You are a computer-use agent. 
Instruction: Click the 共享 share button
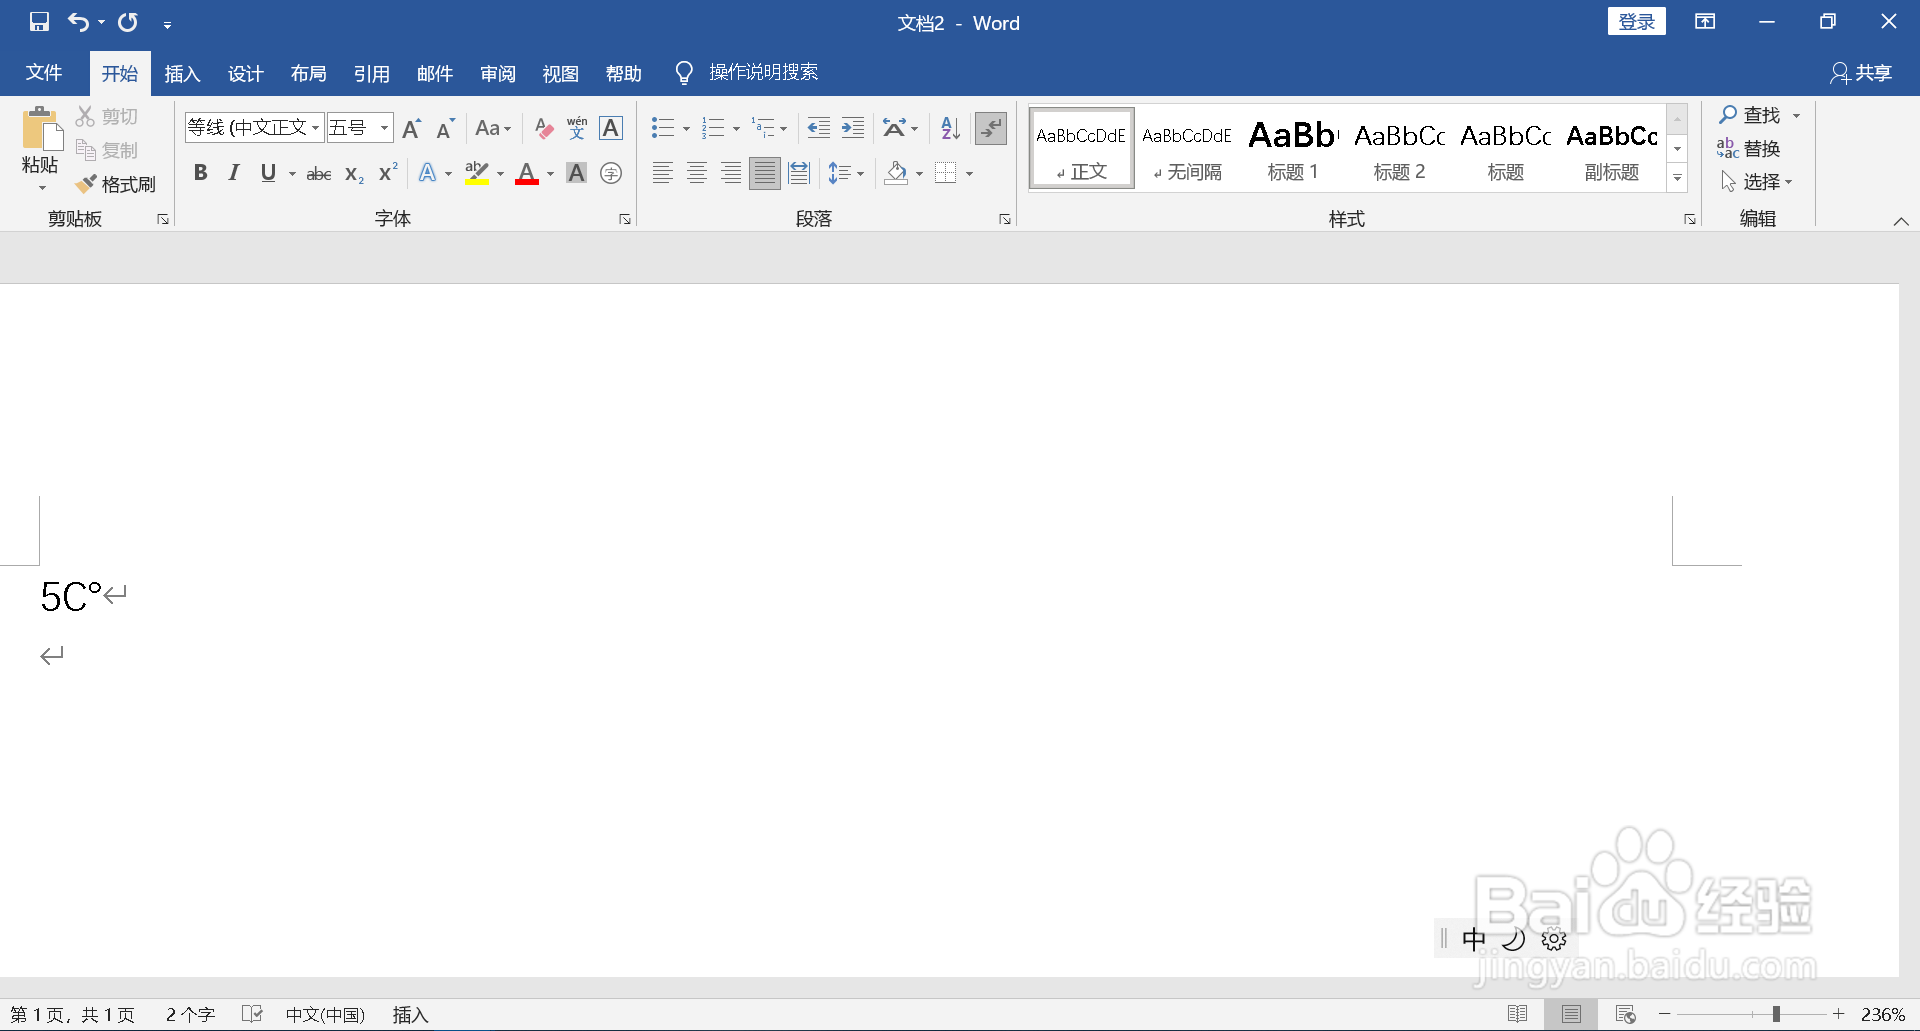click(1861, 73)
